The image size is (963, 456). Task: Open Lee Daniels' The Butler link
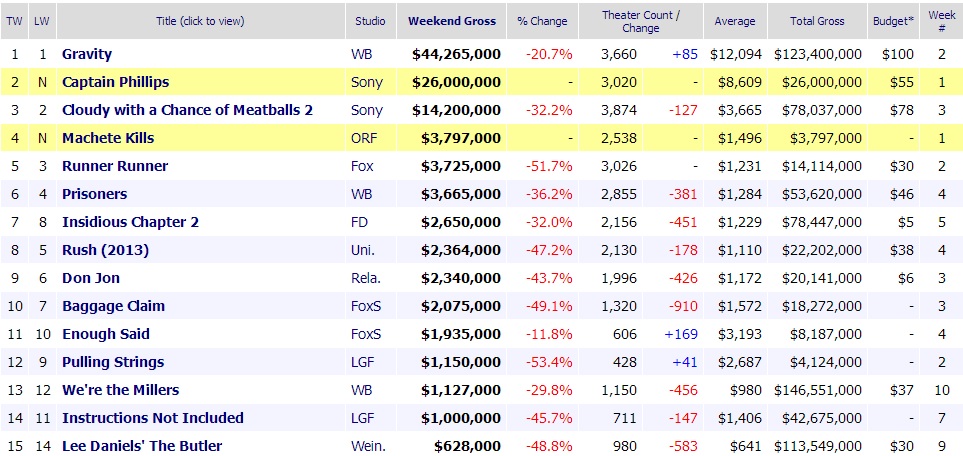[x=142, y=446]
